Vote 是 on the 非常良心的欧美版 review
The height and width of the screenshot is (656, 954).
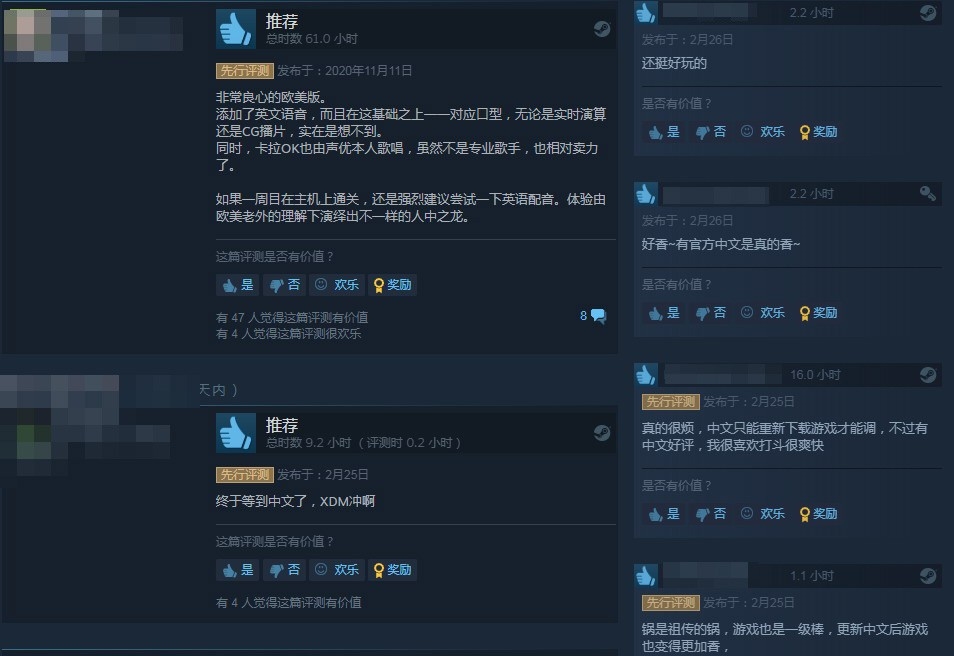click(x=238, y=285)
